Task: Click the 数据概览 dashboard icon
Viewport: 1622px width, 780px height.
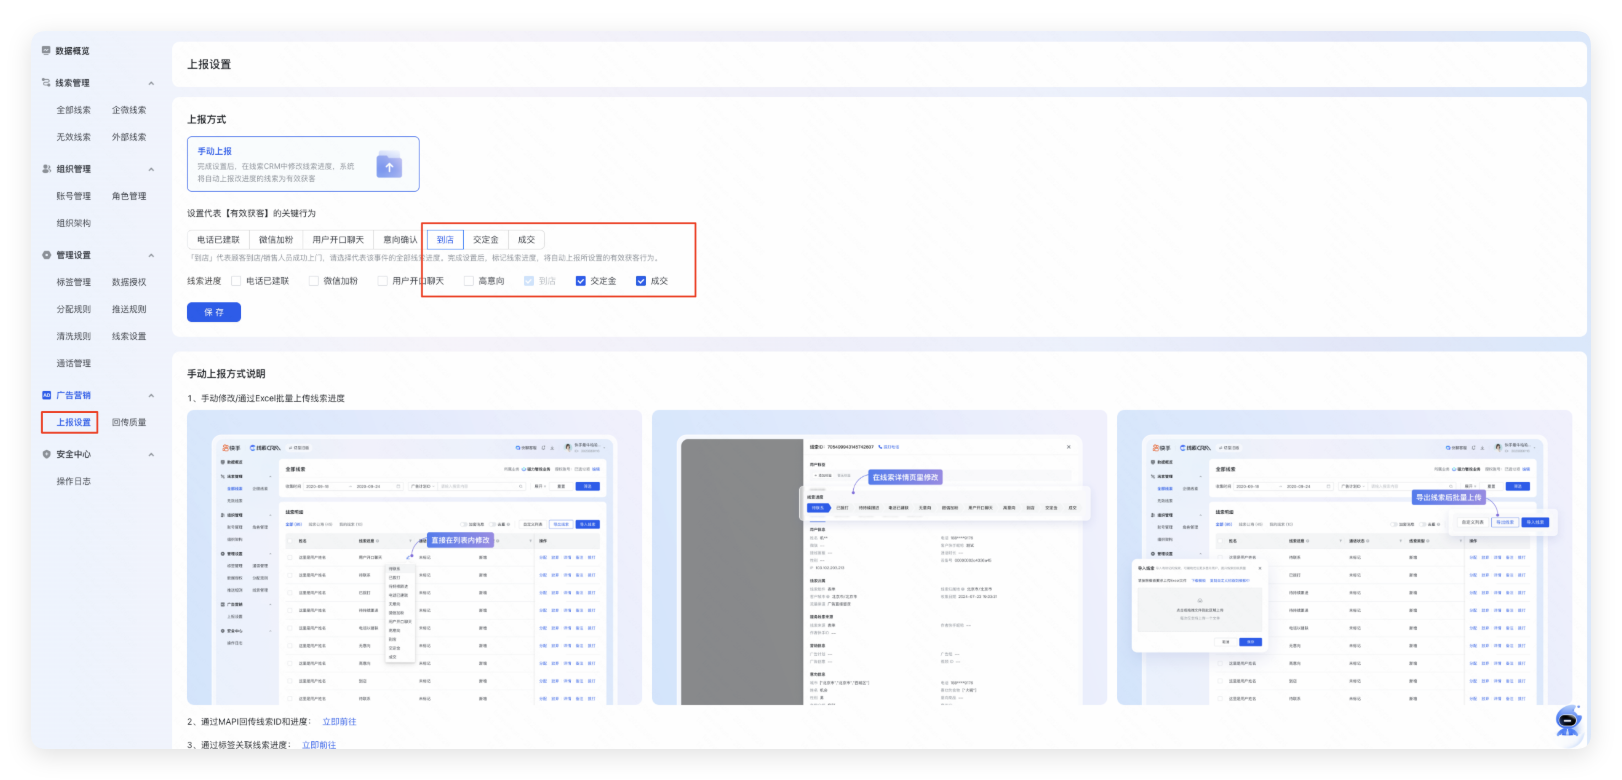Action: click(x=46, y=51)
